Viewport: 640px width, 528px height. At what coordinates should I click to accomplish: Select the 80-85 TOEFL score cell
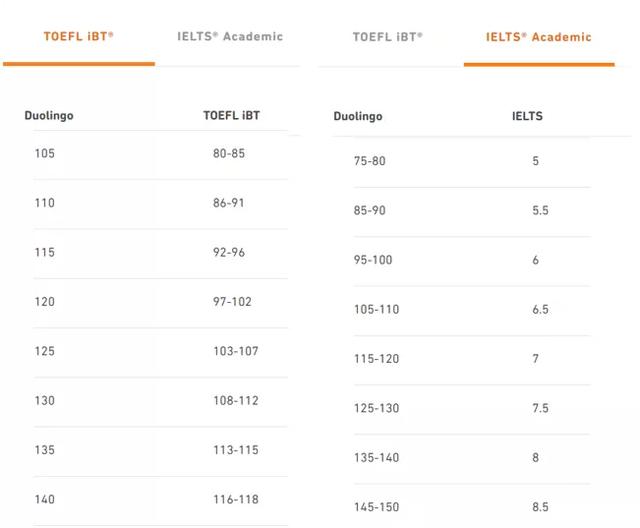coord(228,154)
